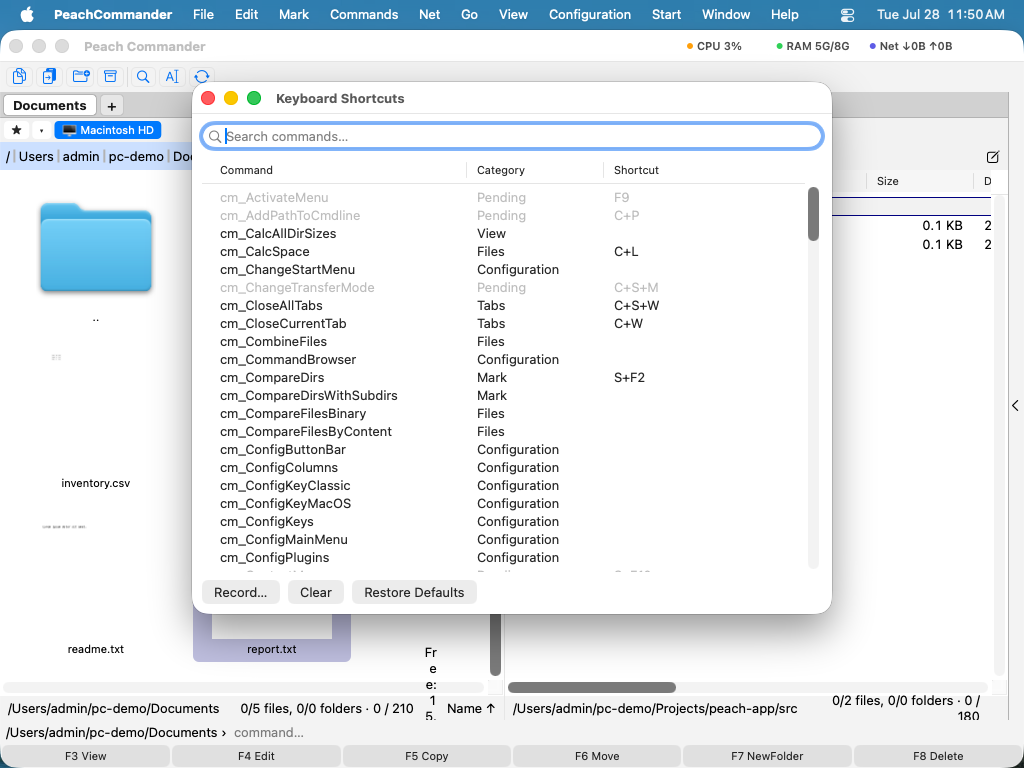Click the Clear button
Screen dimensions: 1024x768
tap(316, 592)
